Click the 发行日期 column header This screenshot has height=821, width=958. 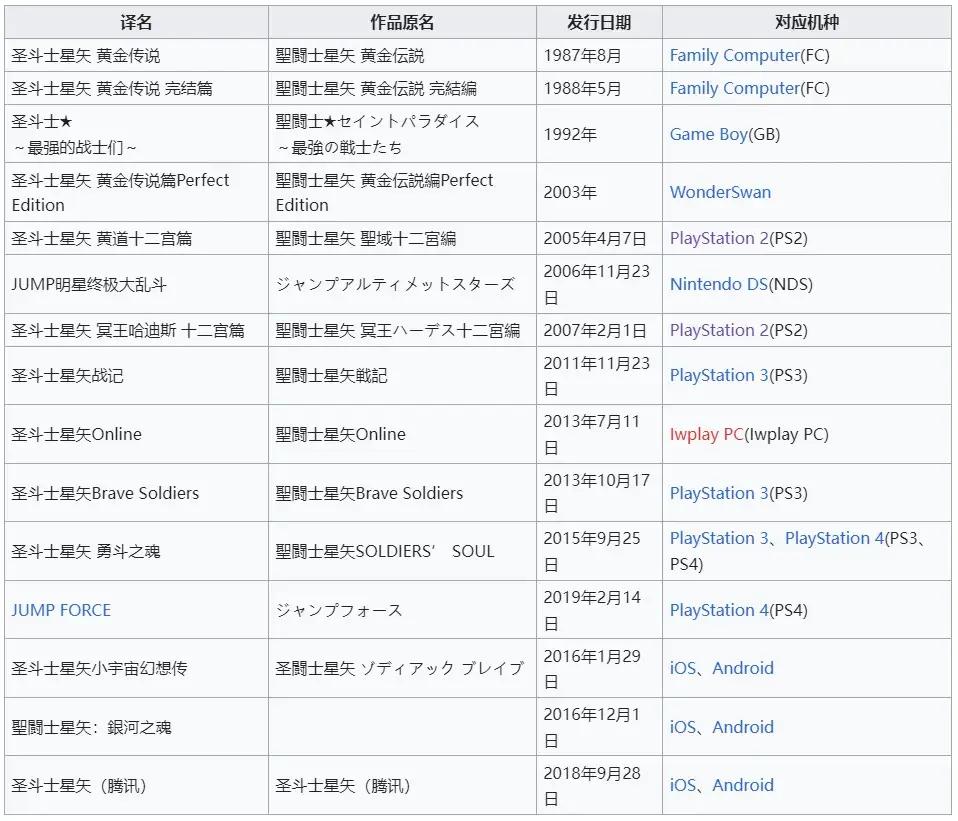click(599, 22)
